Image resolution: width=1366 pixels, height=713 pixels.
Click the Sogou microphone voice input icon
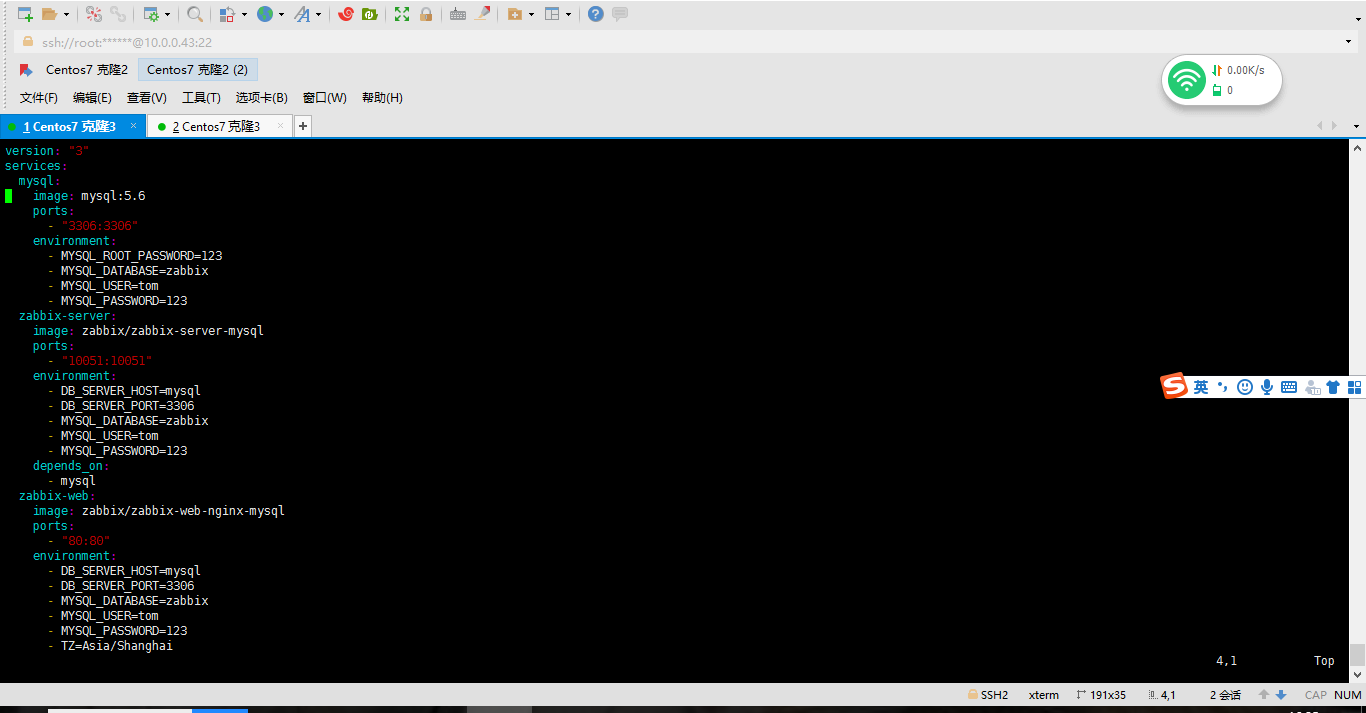1267,387
